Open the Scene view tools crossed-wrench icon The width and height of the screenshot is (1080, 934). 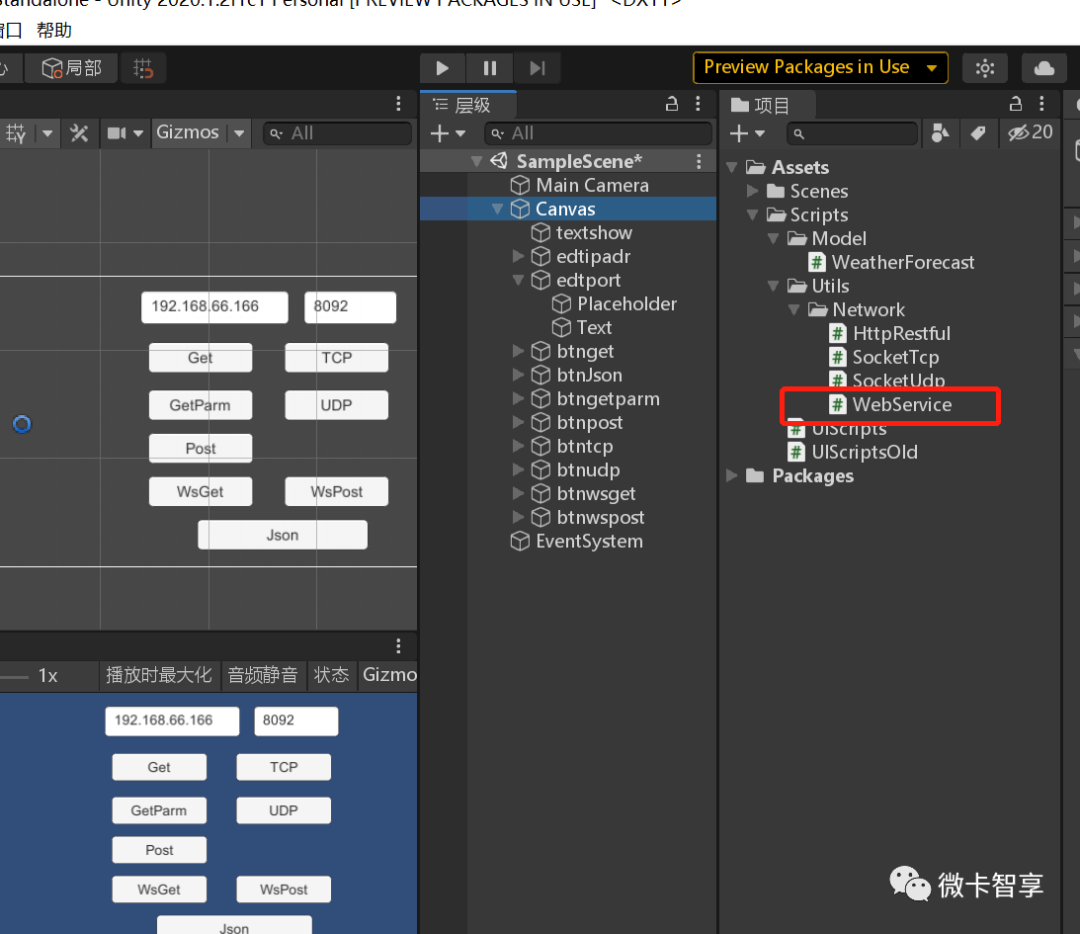point(79,132)
